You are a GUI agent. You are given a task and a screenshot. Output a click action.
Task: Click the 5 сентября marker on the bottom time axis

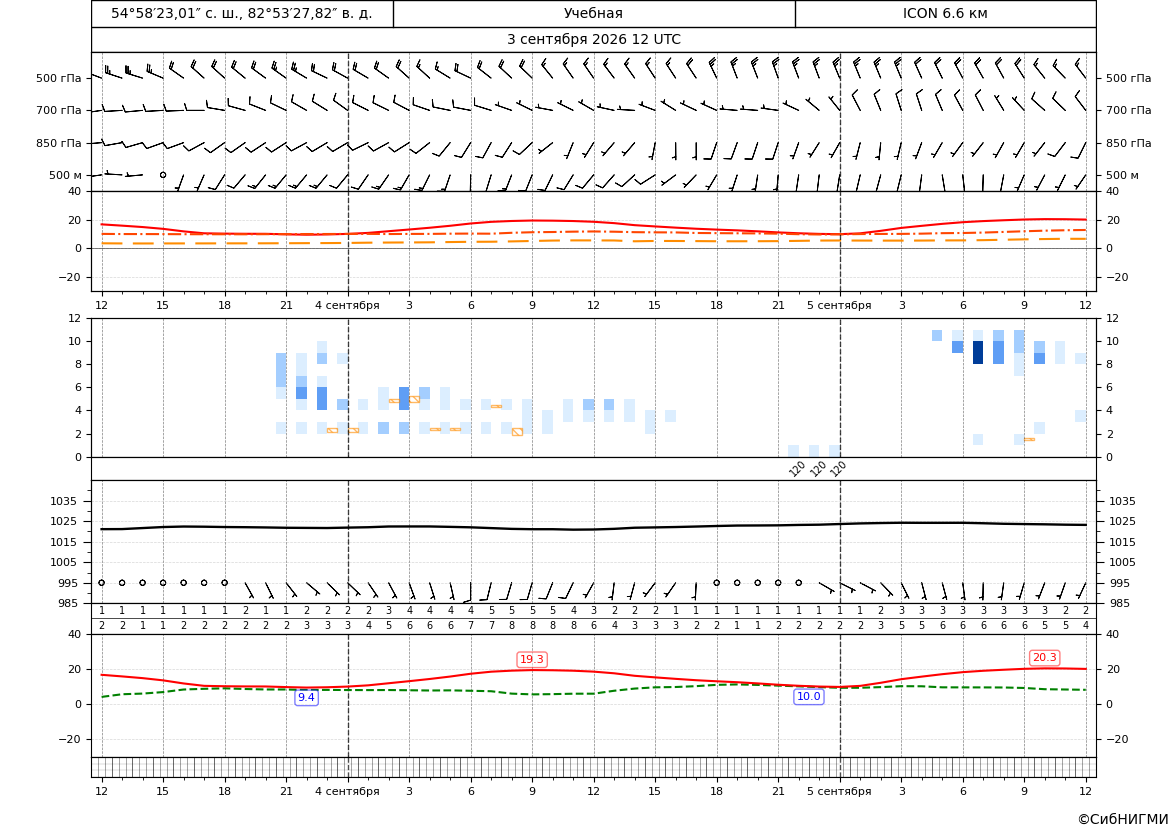[x=839, y=791]
